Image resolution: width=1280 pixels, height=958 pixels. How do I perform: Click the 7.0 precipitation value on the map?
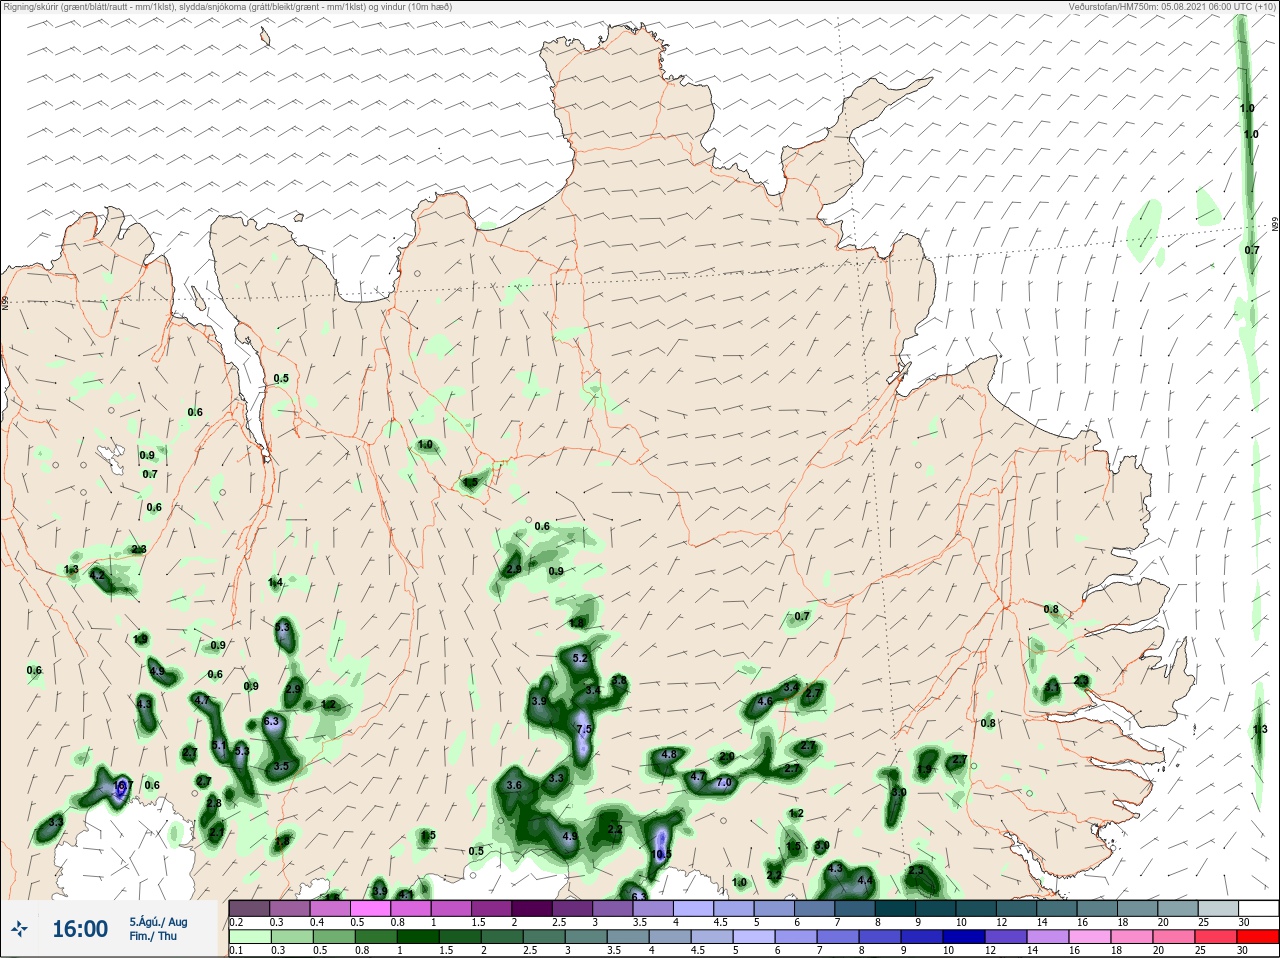(725, 782)
